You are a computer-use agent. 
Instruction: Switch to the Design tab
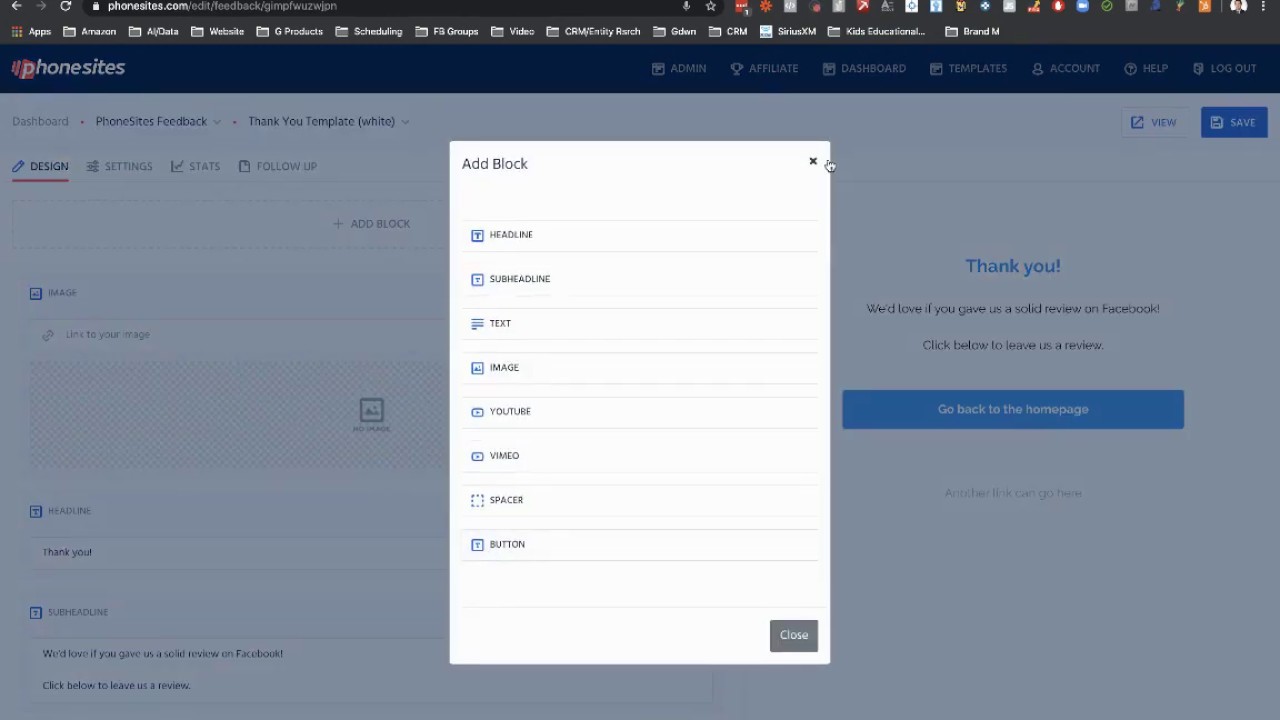tap(40, 166)
